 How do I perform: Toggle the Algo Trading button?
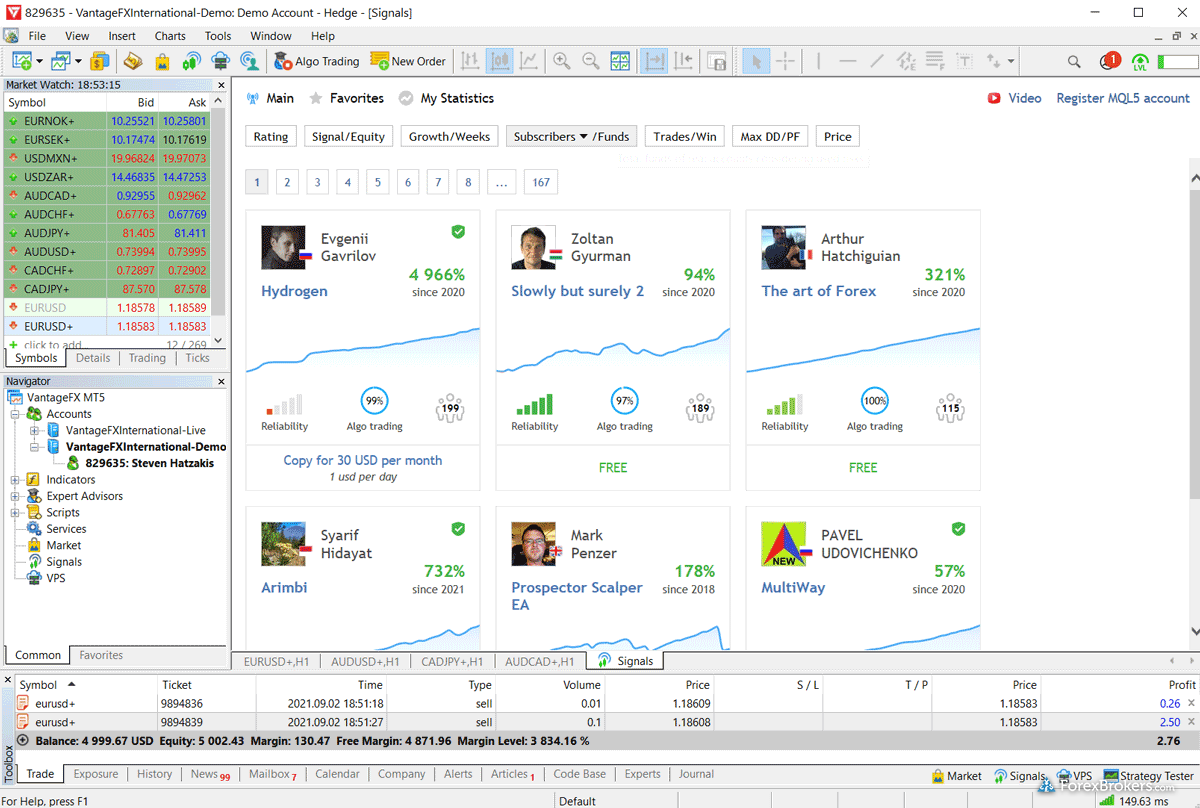(316, 61)
